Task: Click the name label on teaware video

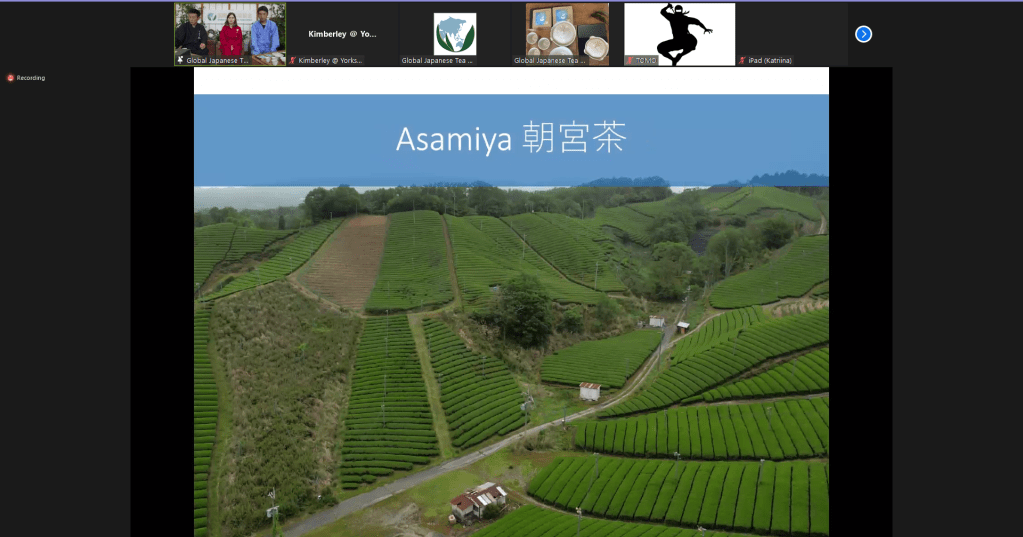Action: [550, 60]
